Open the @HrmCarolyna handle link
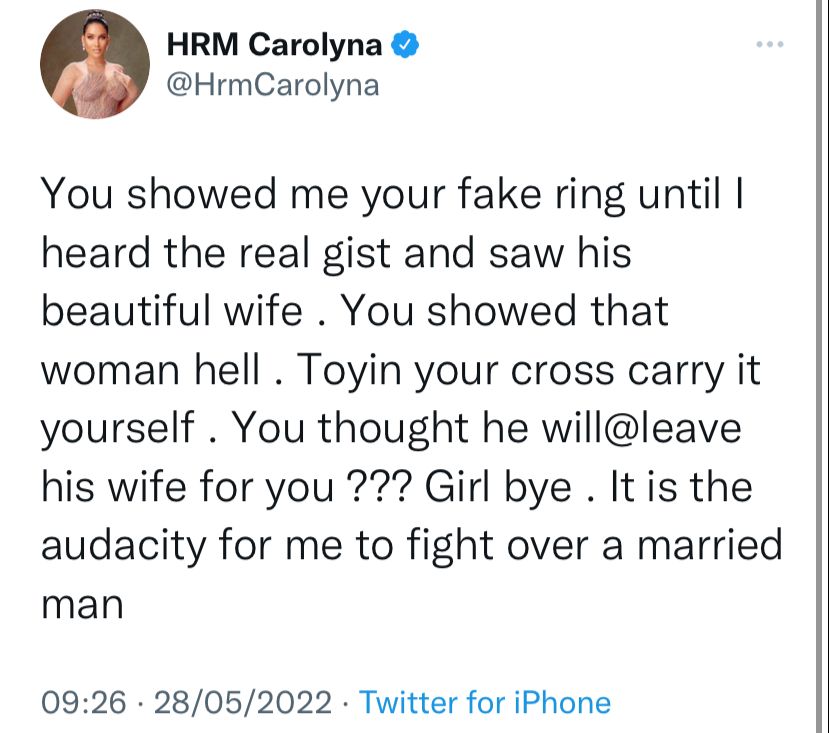The image size is (829, 733). pyautogui.click(x=273, y=86)
